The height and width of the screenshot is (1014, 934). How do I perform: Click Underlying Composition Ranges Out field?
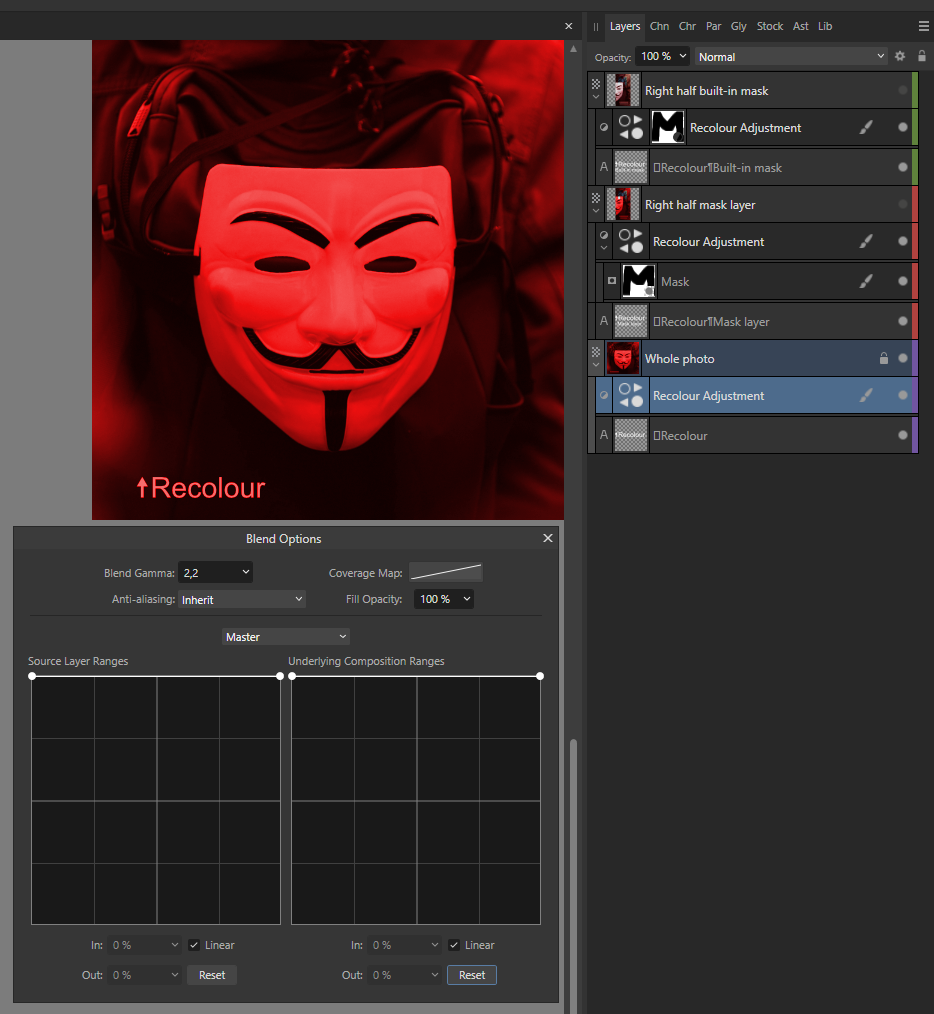(404, 975)
